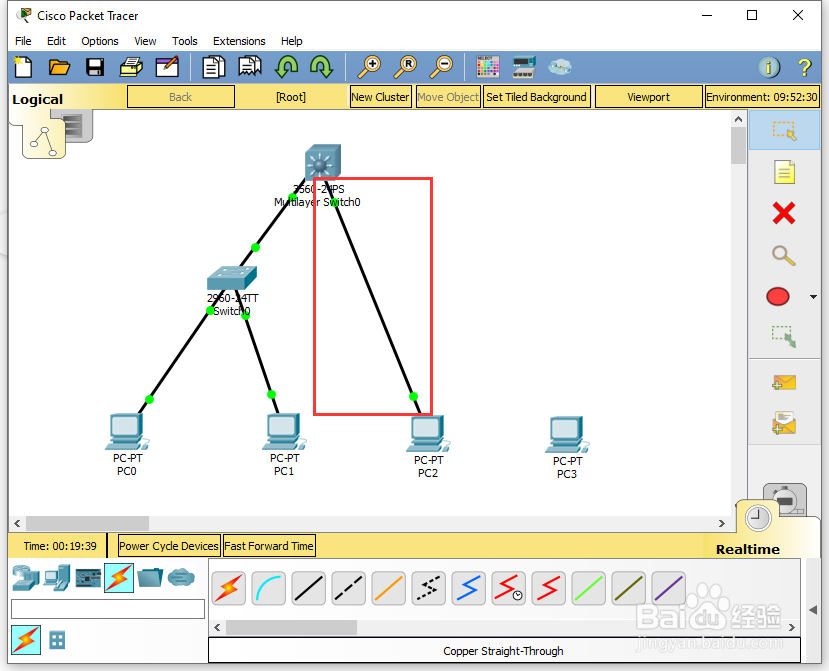This screenshot has height=671, width=829.
Task: Click the yellow question mark Help icon
Action: click(x=804, y=67)
